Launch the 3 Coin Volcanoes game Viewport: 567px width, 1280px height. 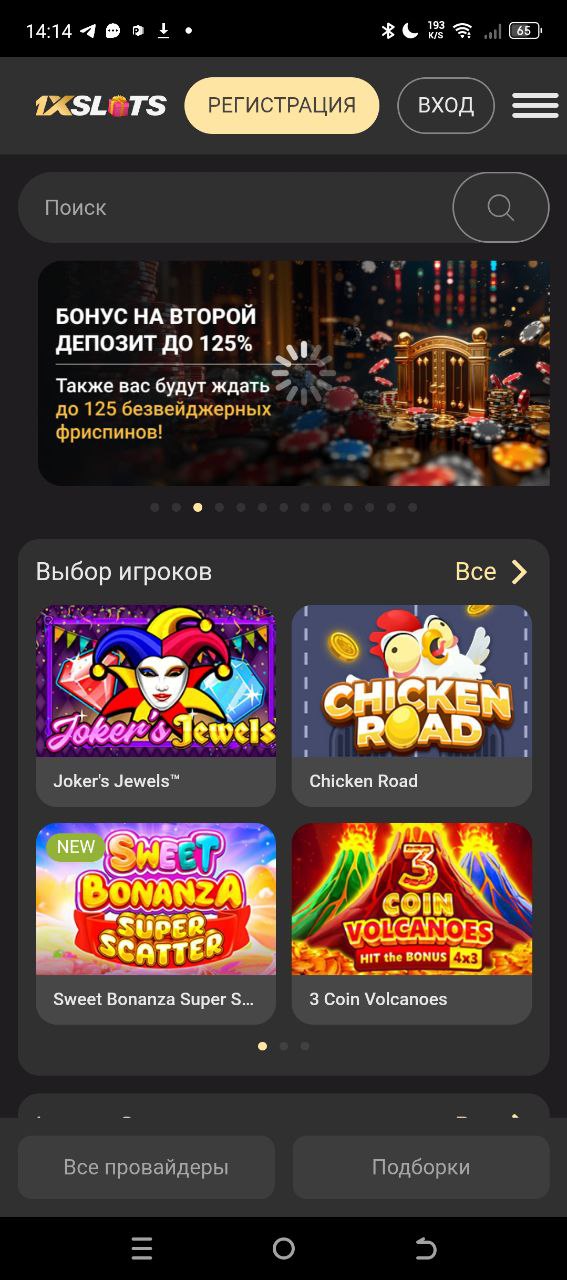(x=412, y=923)
